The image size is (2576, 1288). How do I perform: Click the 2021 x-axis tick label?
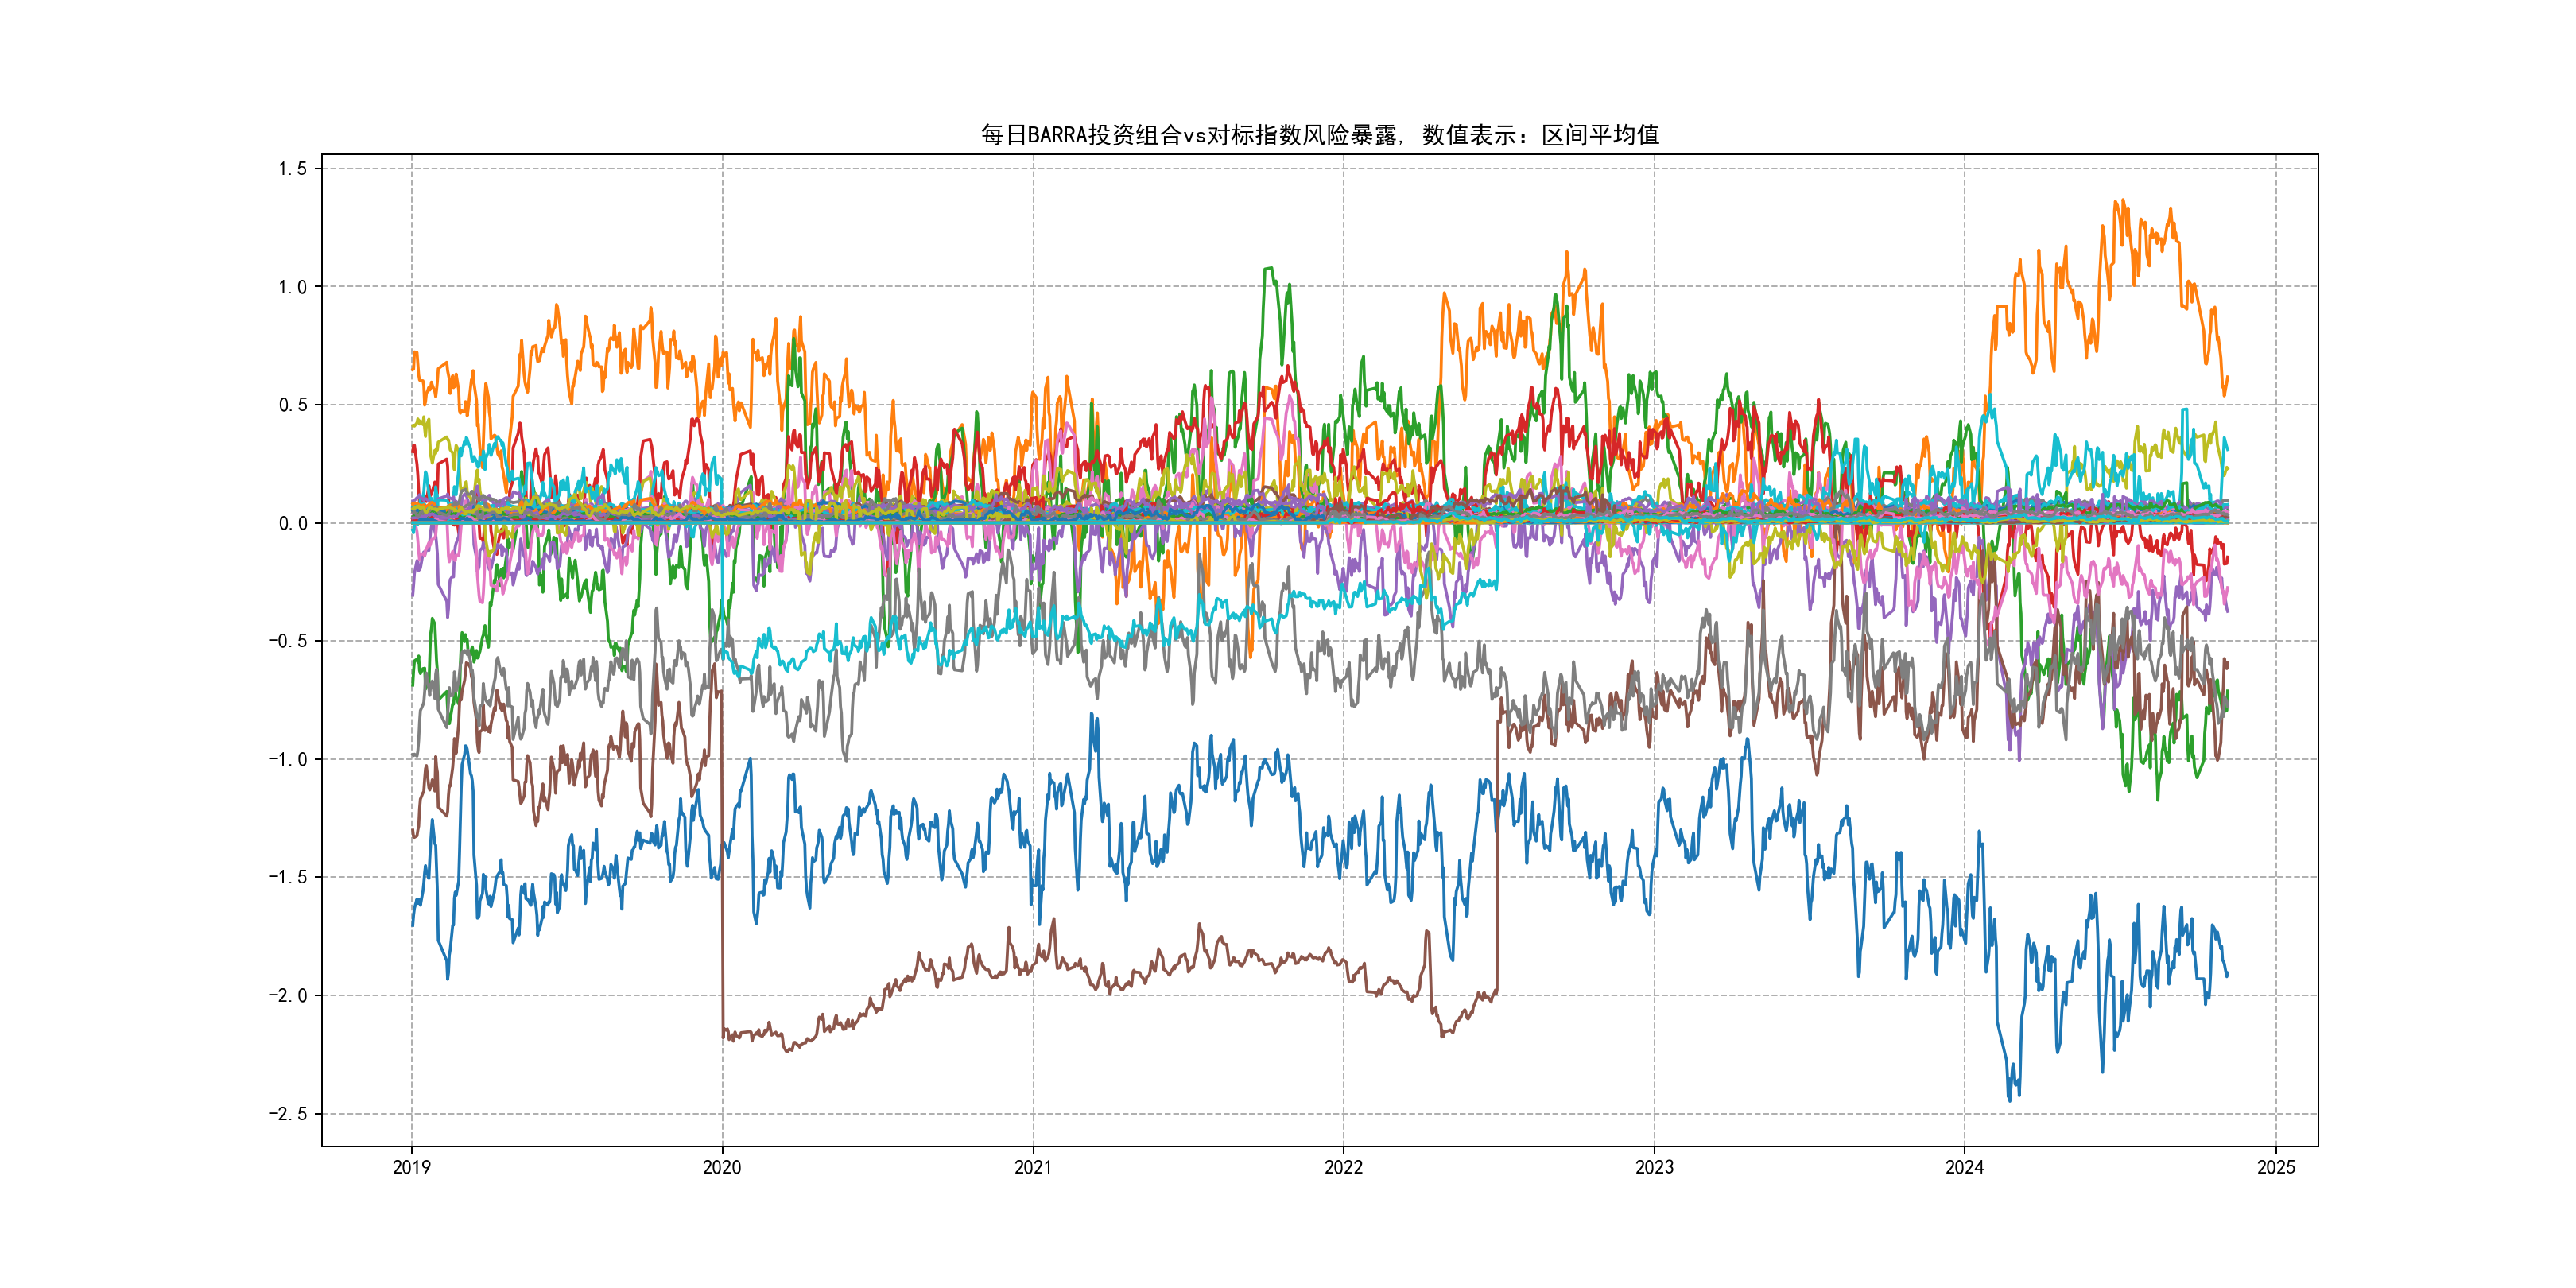[x=1033, y=1167]
